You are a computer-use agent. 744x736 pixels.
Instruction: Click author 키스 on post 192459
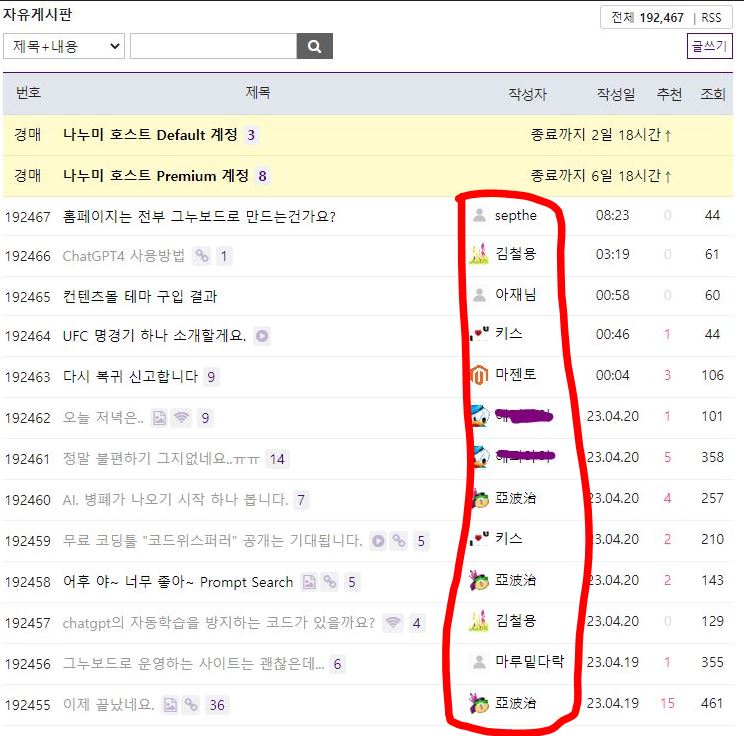click(x=509, y=539)
